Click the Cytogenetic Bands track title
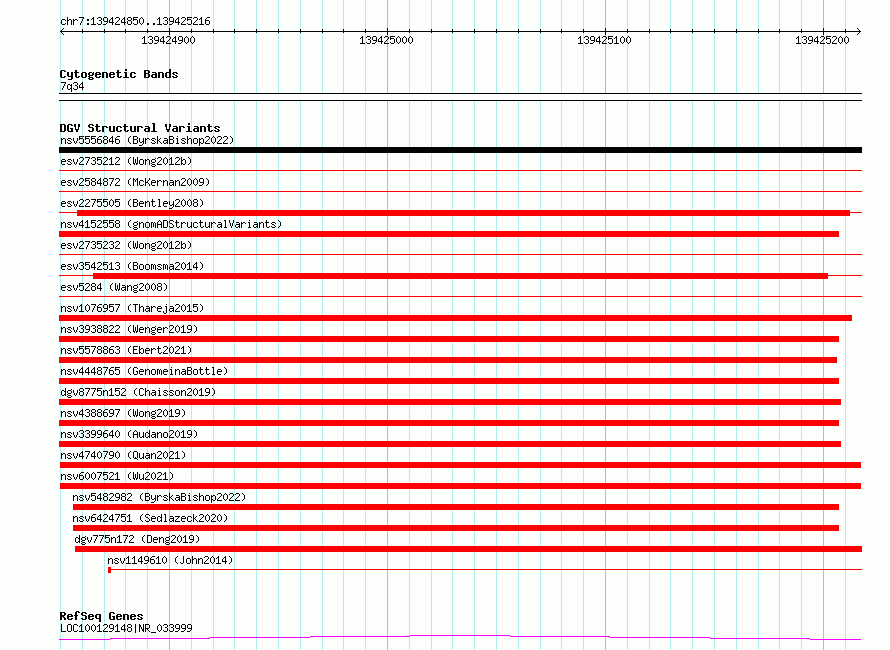The image size is (890, 650). pyautogui.click(x=119, y=74)
